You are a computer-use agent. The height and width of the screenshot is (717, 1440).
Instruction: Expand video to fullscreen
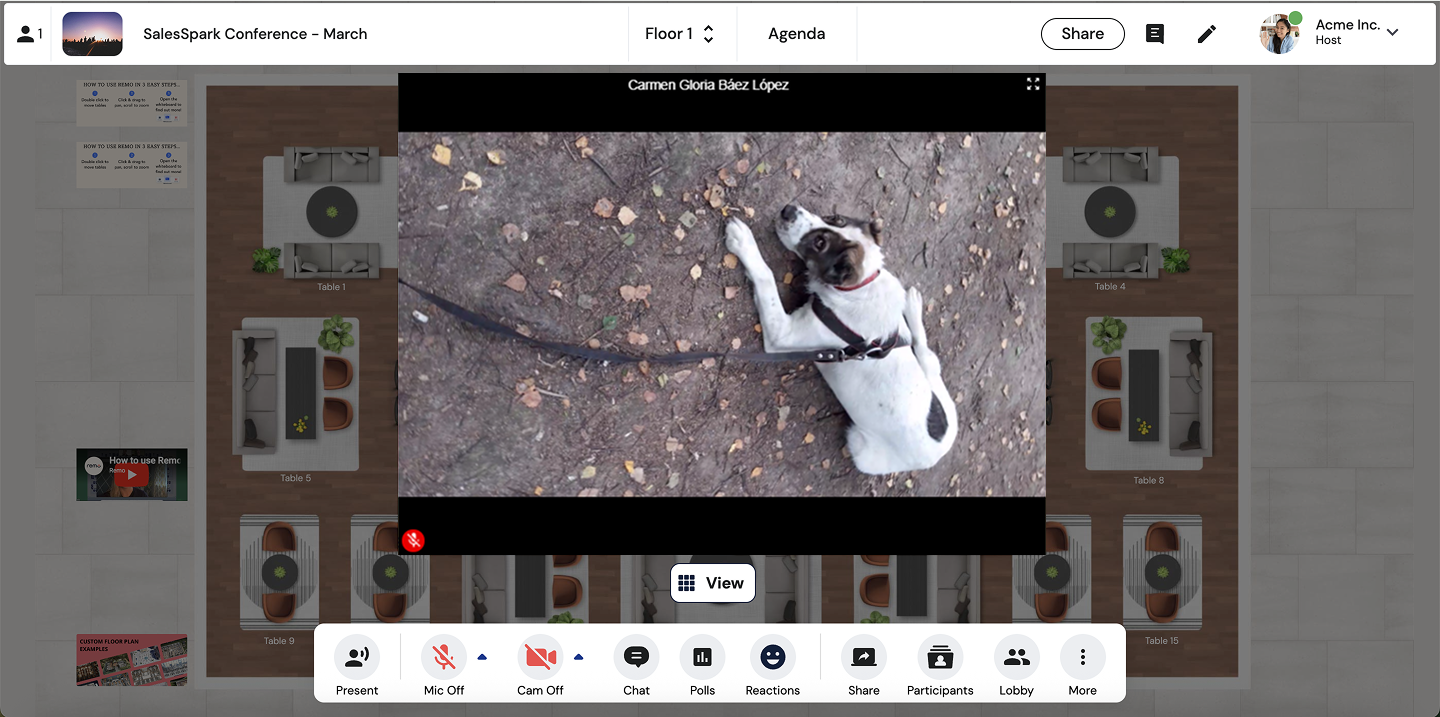(x=1033, y=84)
